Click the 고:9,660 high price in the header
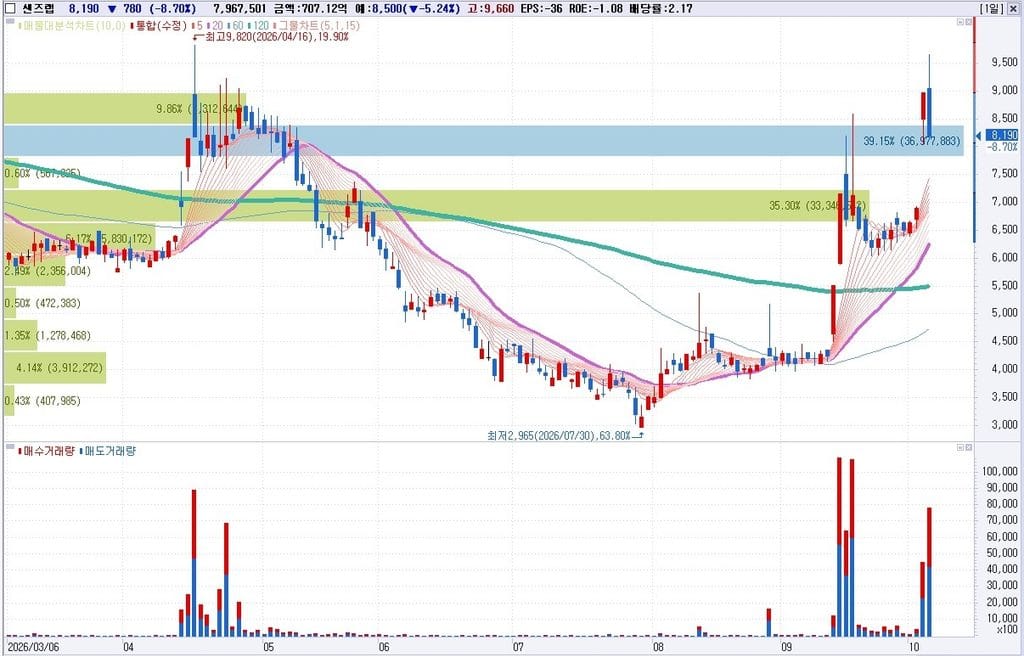The image size is (1024, 656). (x=490, y=9)
